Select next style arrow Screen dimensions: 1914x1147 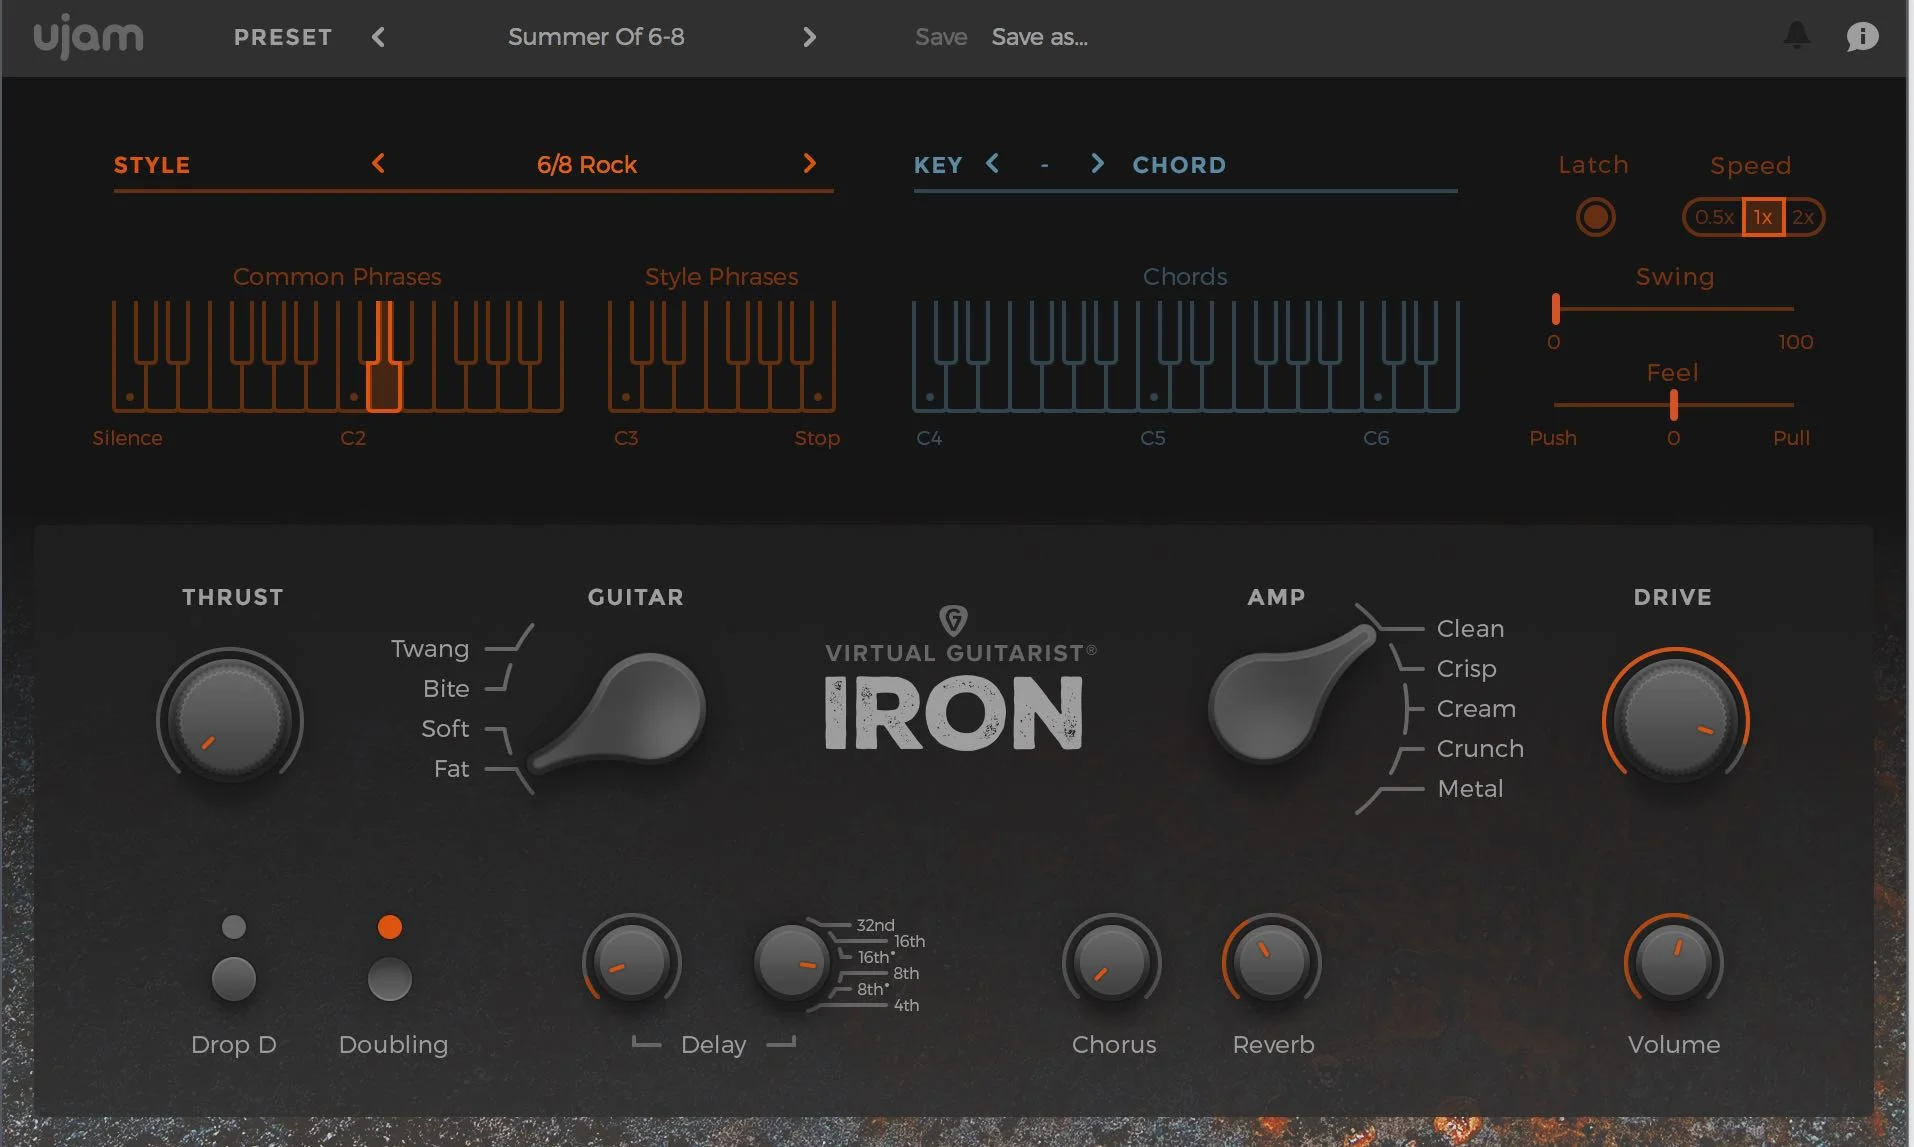click(809, 163)
